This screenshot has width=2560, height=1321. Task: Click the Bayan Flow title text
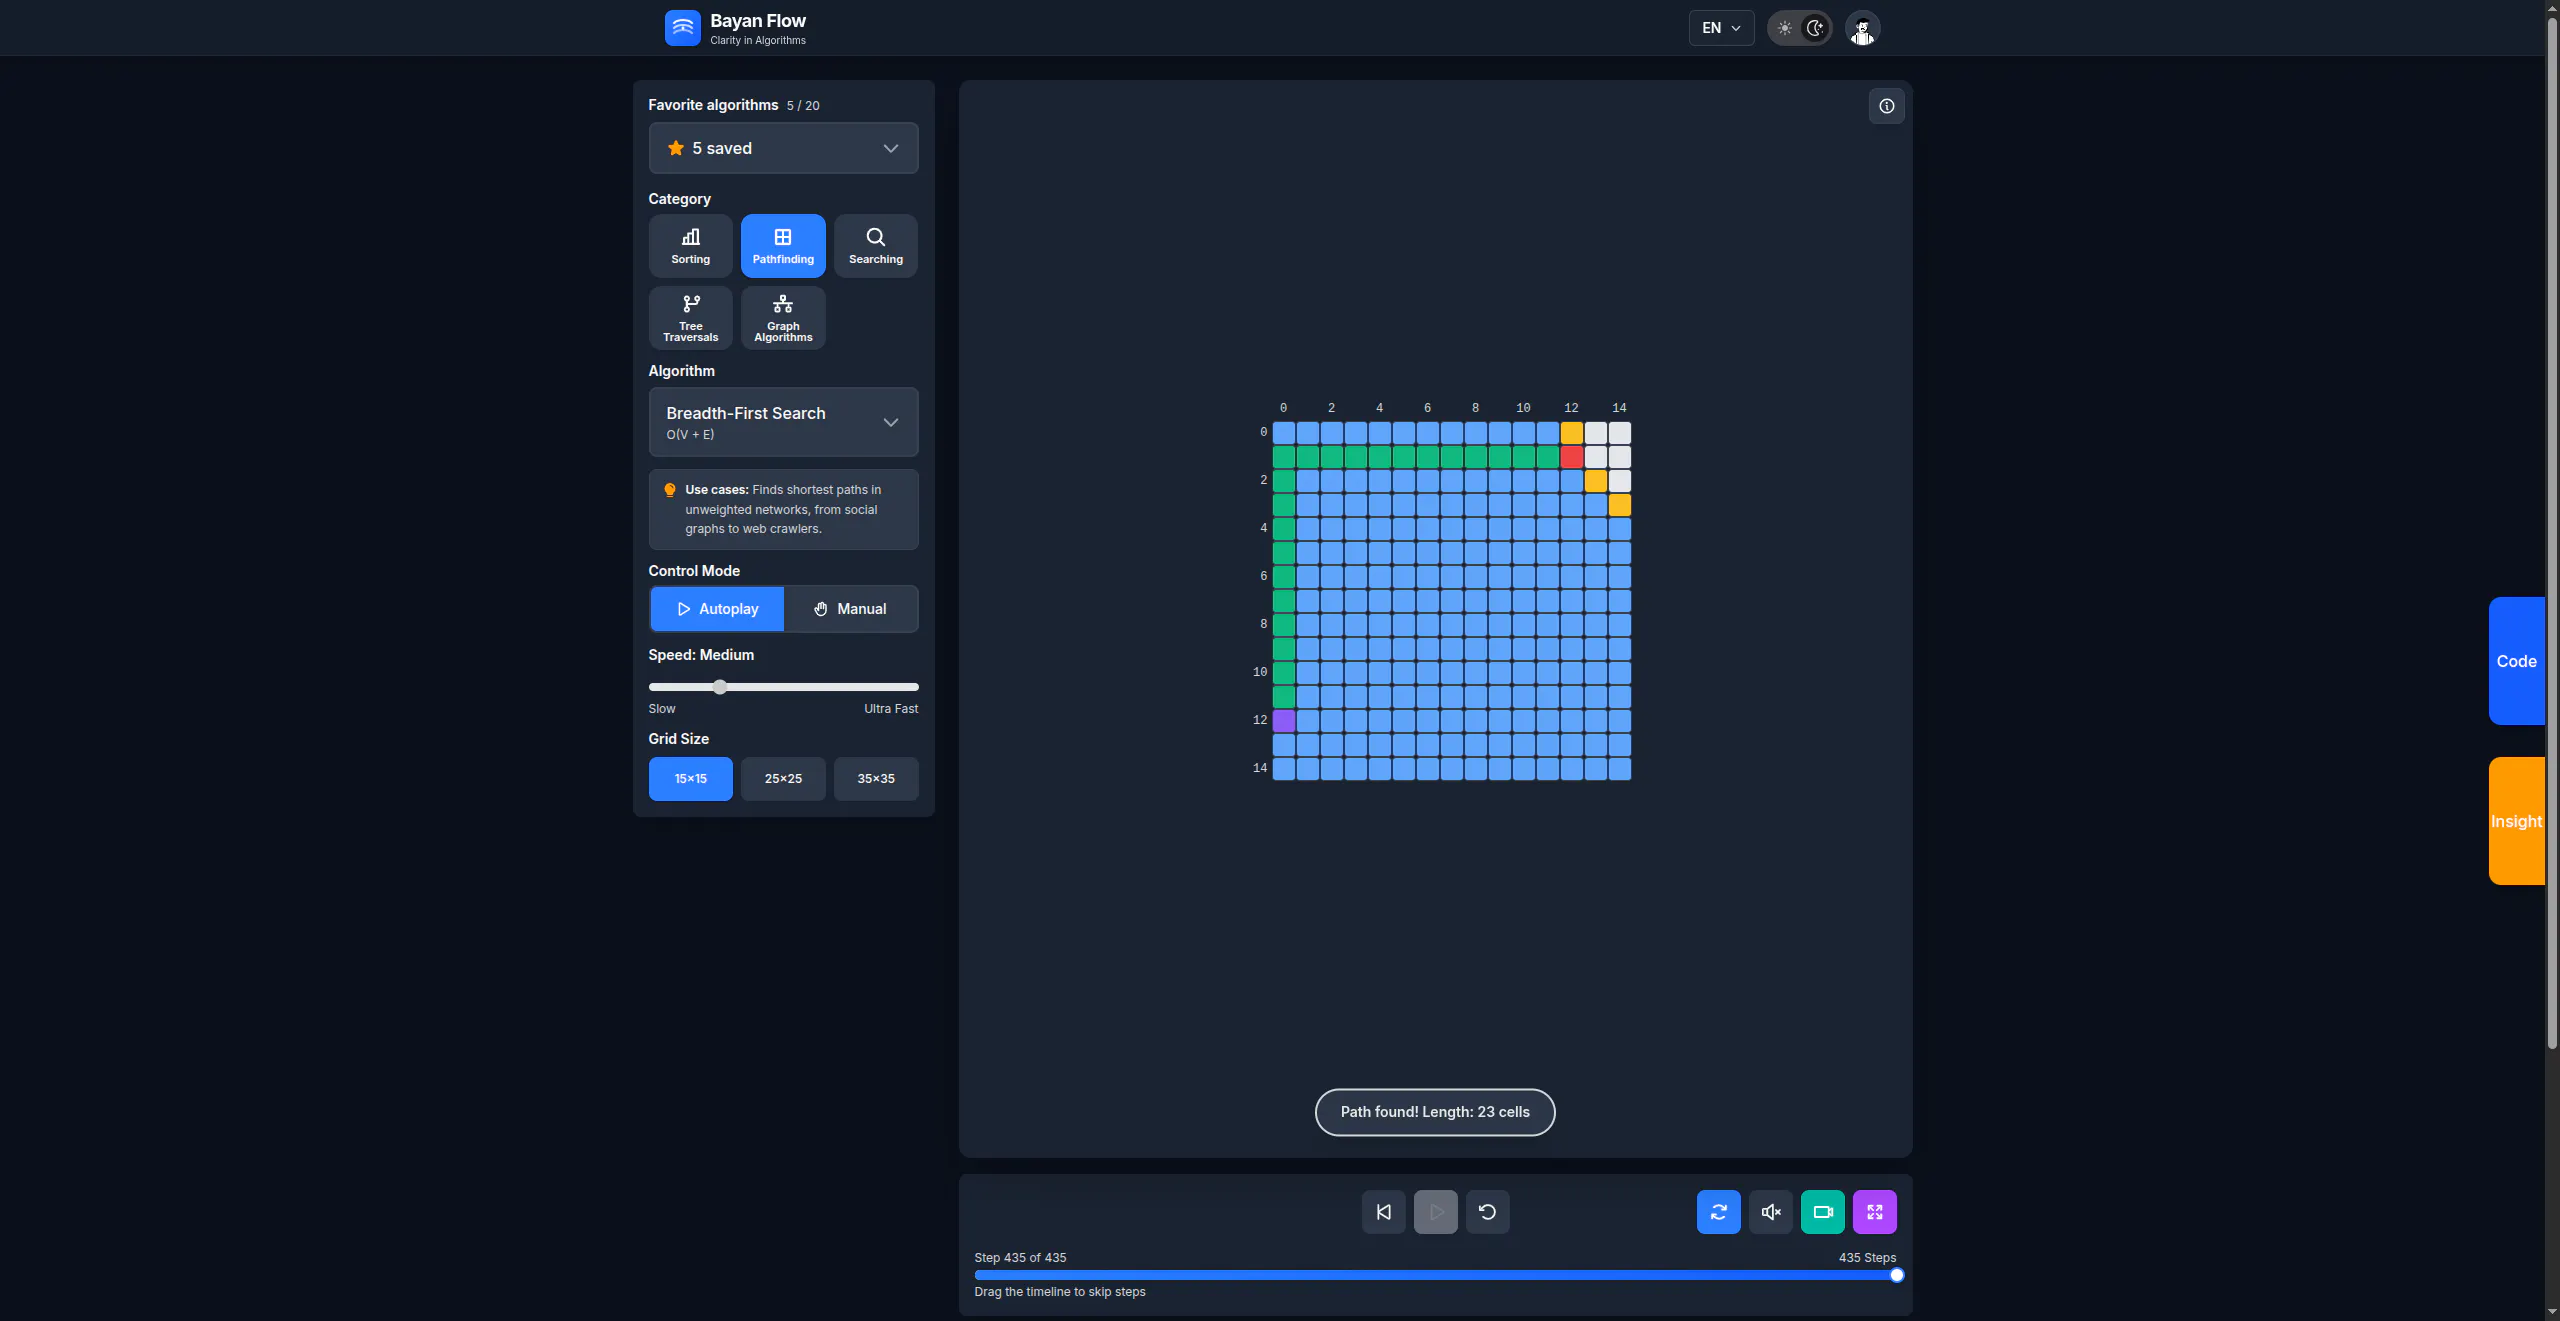click(x=757, y=21)
